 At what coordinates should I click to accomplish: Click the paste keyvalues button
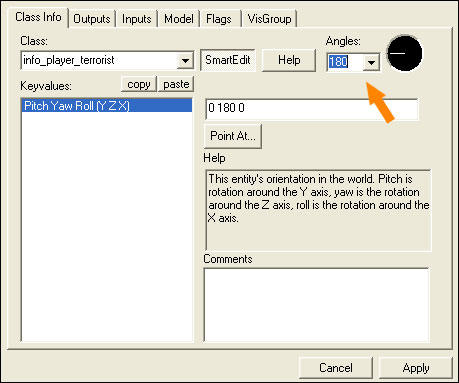(176, 84)
